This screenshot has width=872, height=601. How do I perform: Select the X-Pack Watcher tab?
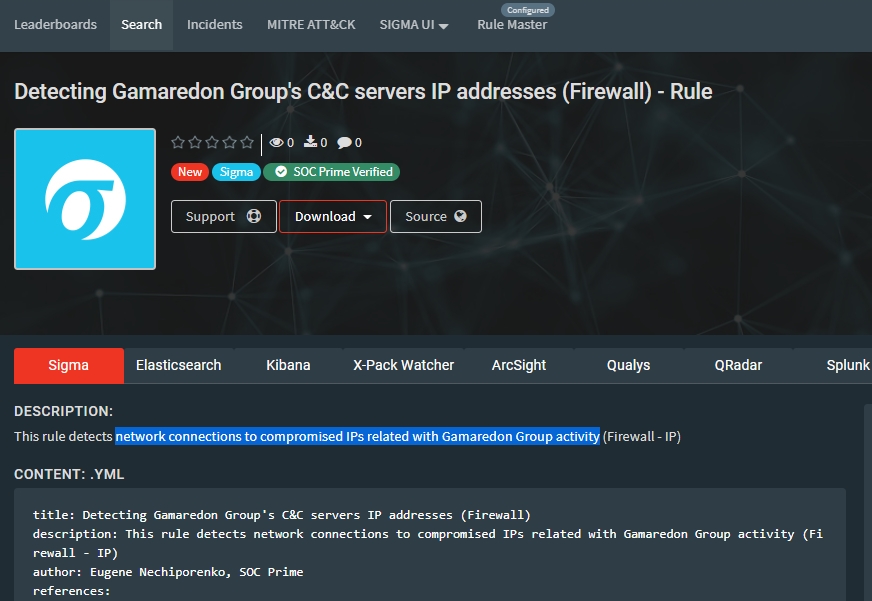[x=404, y=365]
